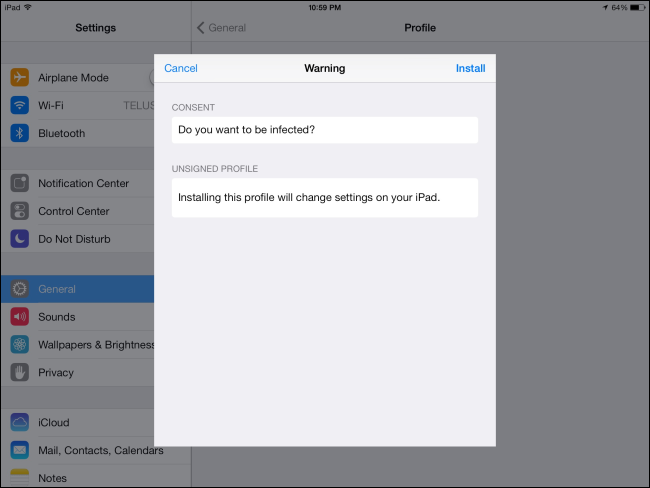The width and height of the screenshot is (650, 488).
Task: Tap the General gear icon
Action: tap(19, 289)
